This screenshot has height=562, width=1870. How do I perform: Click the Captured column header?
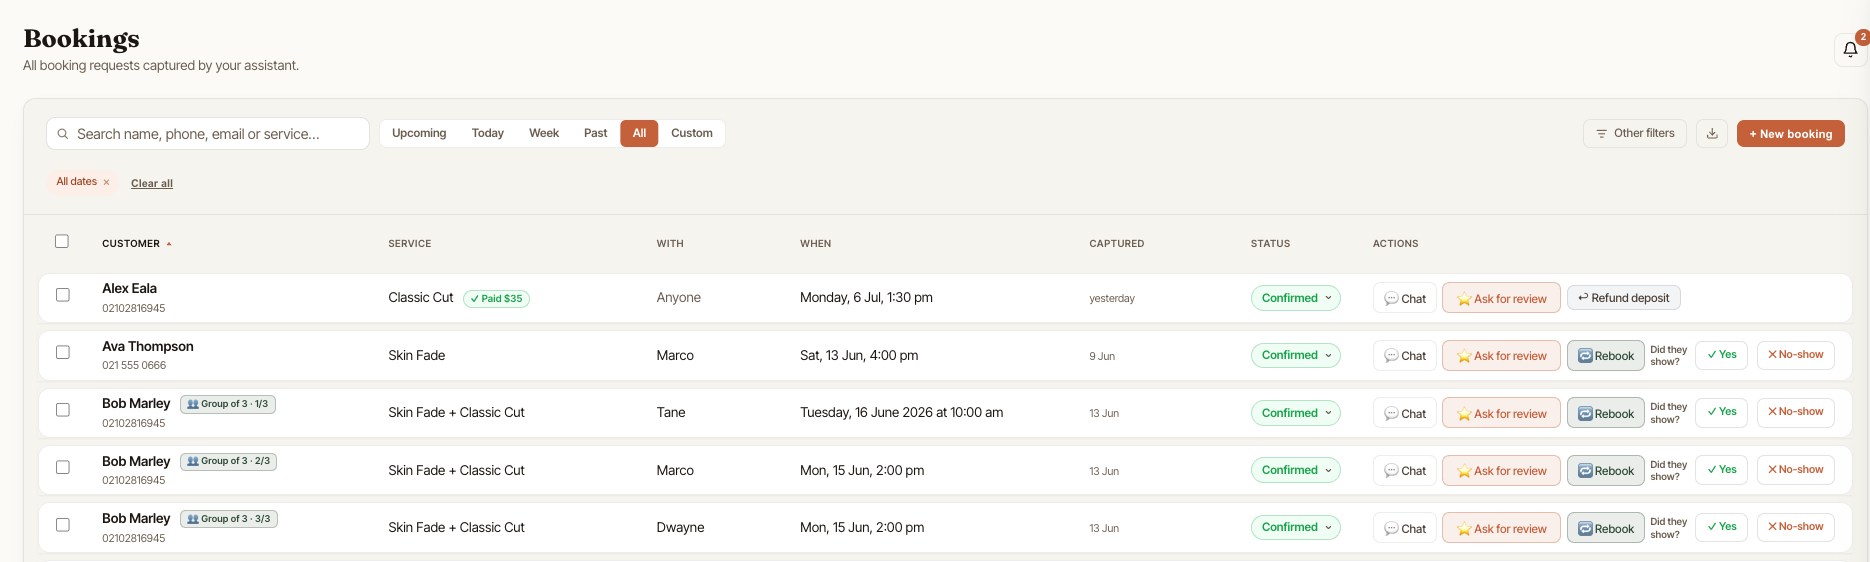coord(1116,244)
